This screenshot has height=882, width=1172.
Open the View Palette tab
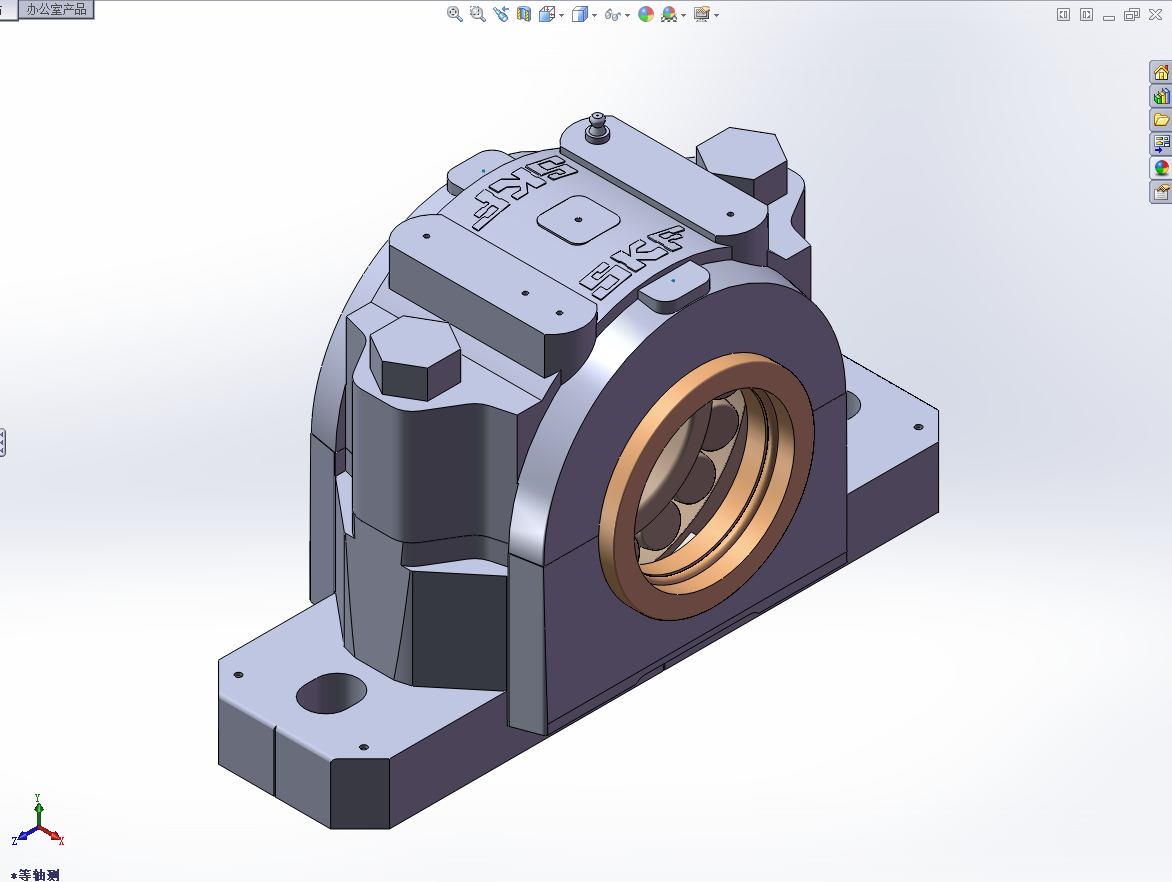pos(1161,144)
